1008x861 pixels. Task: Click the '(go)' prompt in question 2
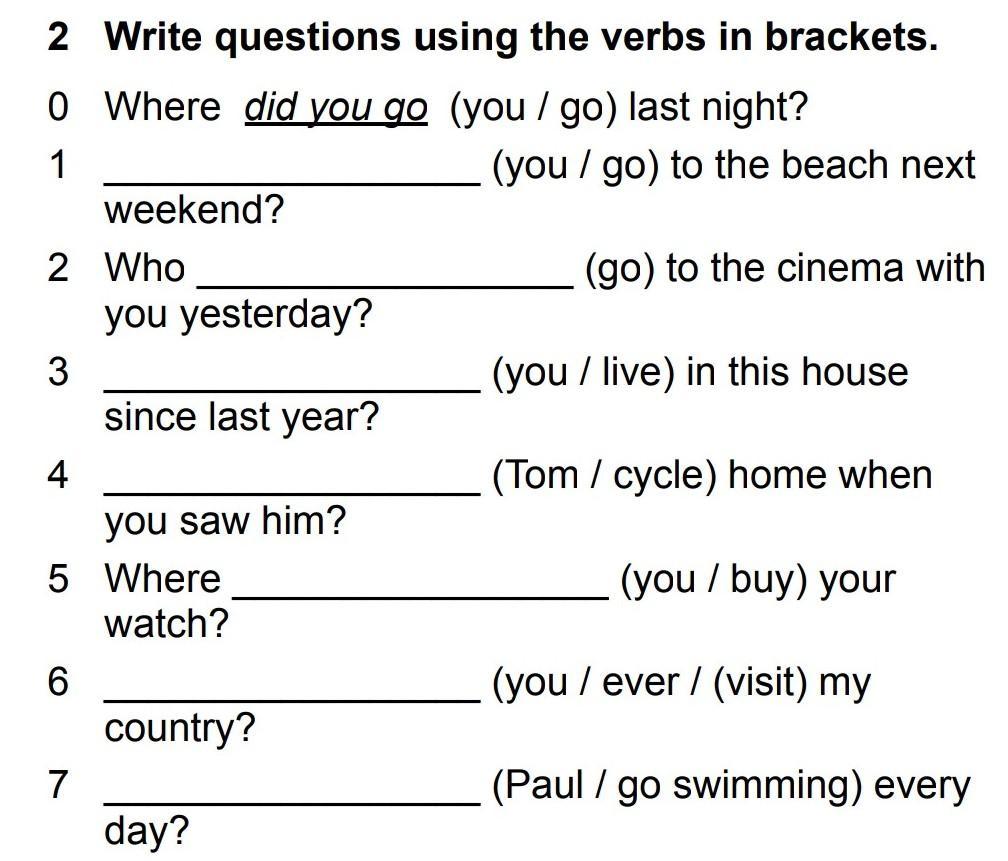(620, 269)
